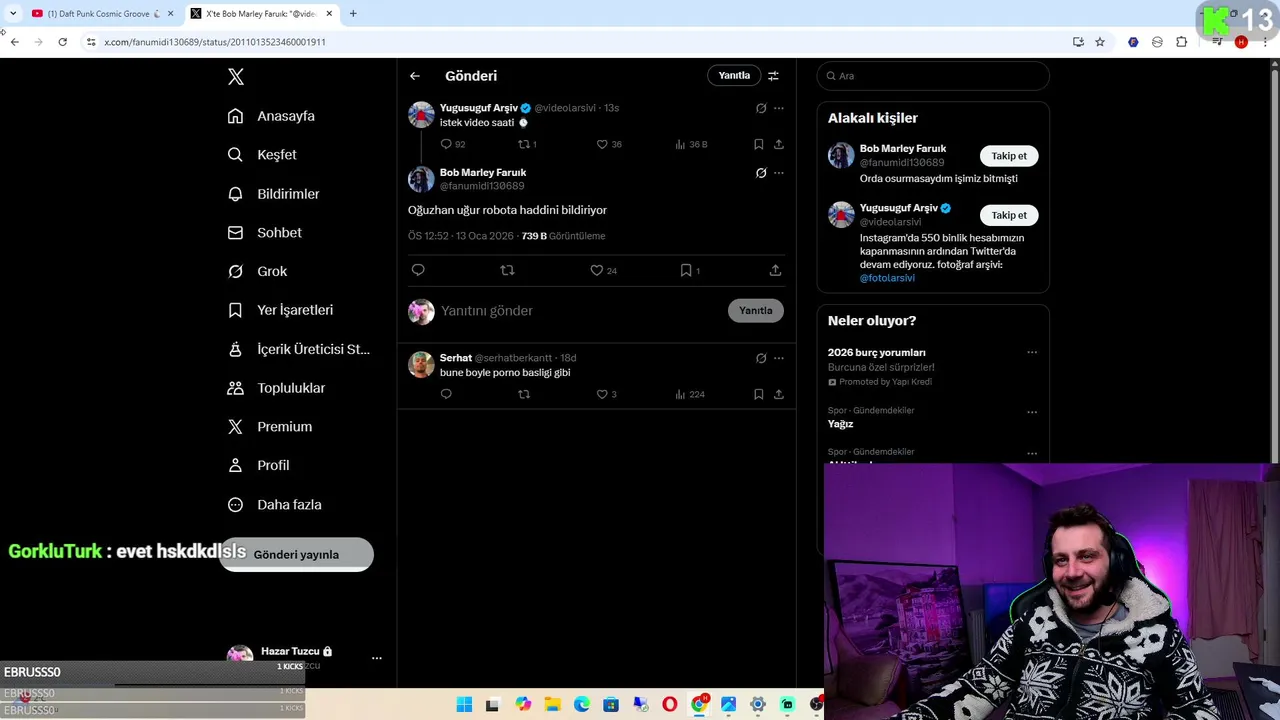
Task: Repost Serhat's comment
Action: pyautogui.click(x=524, y=394)
